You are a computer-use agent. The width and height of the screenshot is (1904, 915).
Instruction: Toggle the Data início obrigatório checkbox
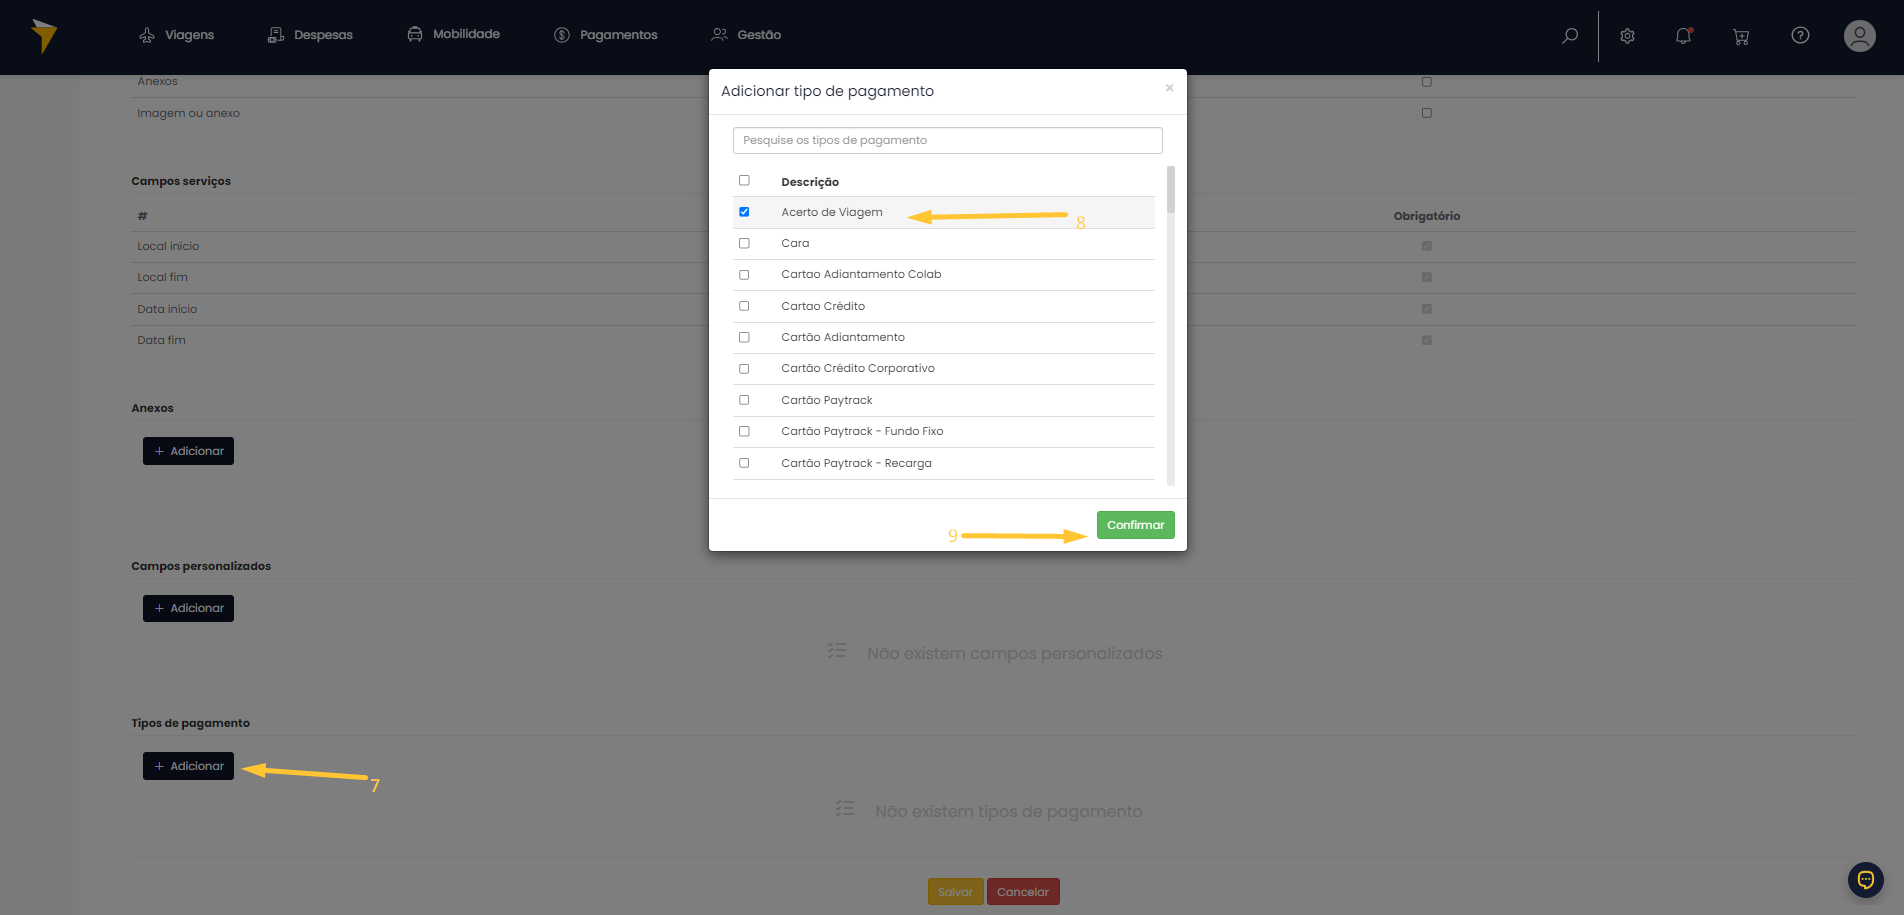pos(1427,309)
